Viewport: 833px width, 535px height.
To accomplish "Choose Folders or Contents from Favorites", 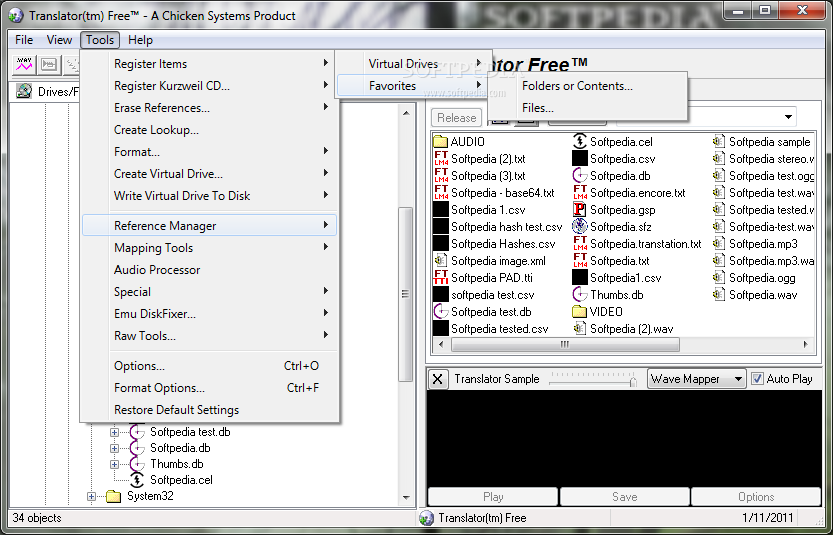I will click(588, 86).
